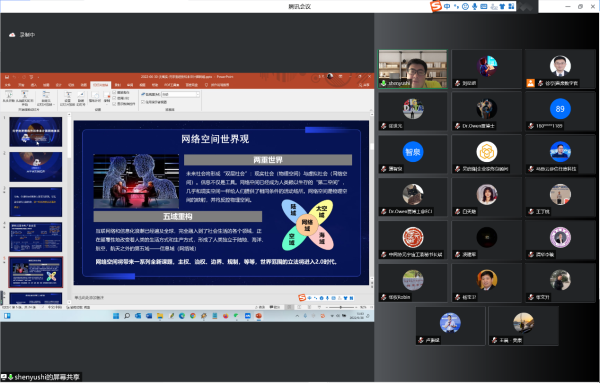Select slide 2 thumbnail in slide panel

point(36,167)
